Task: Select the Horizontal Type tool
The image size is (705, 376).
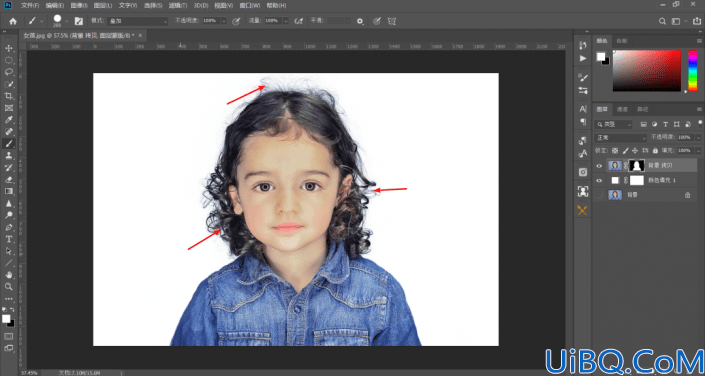Action: [x=9, y=239]
